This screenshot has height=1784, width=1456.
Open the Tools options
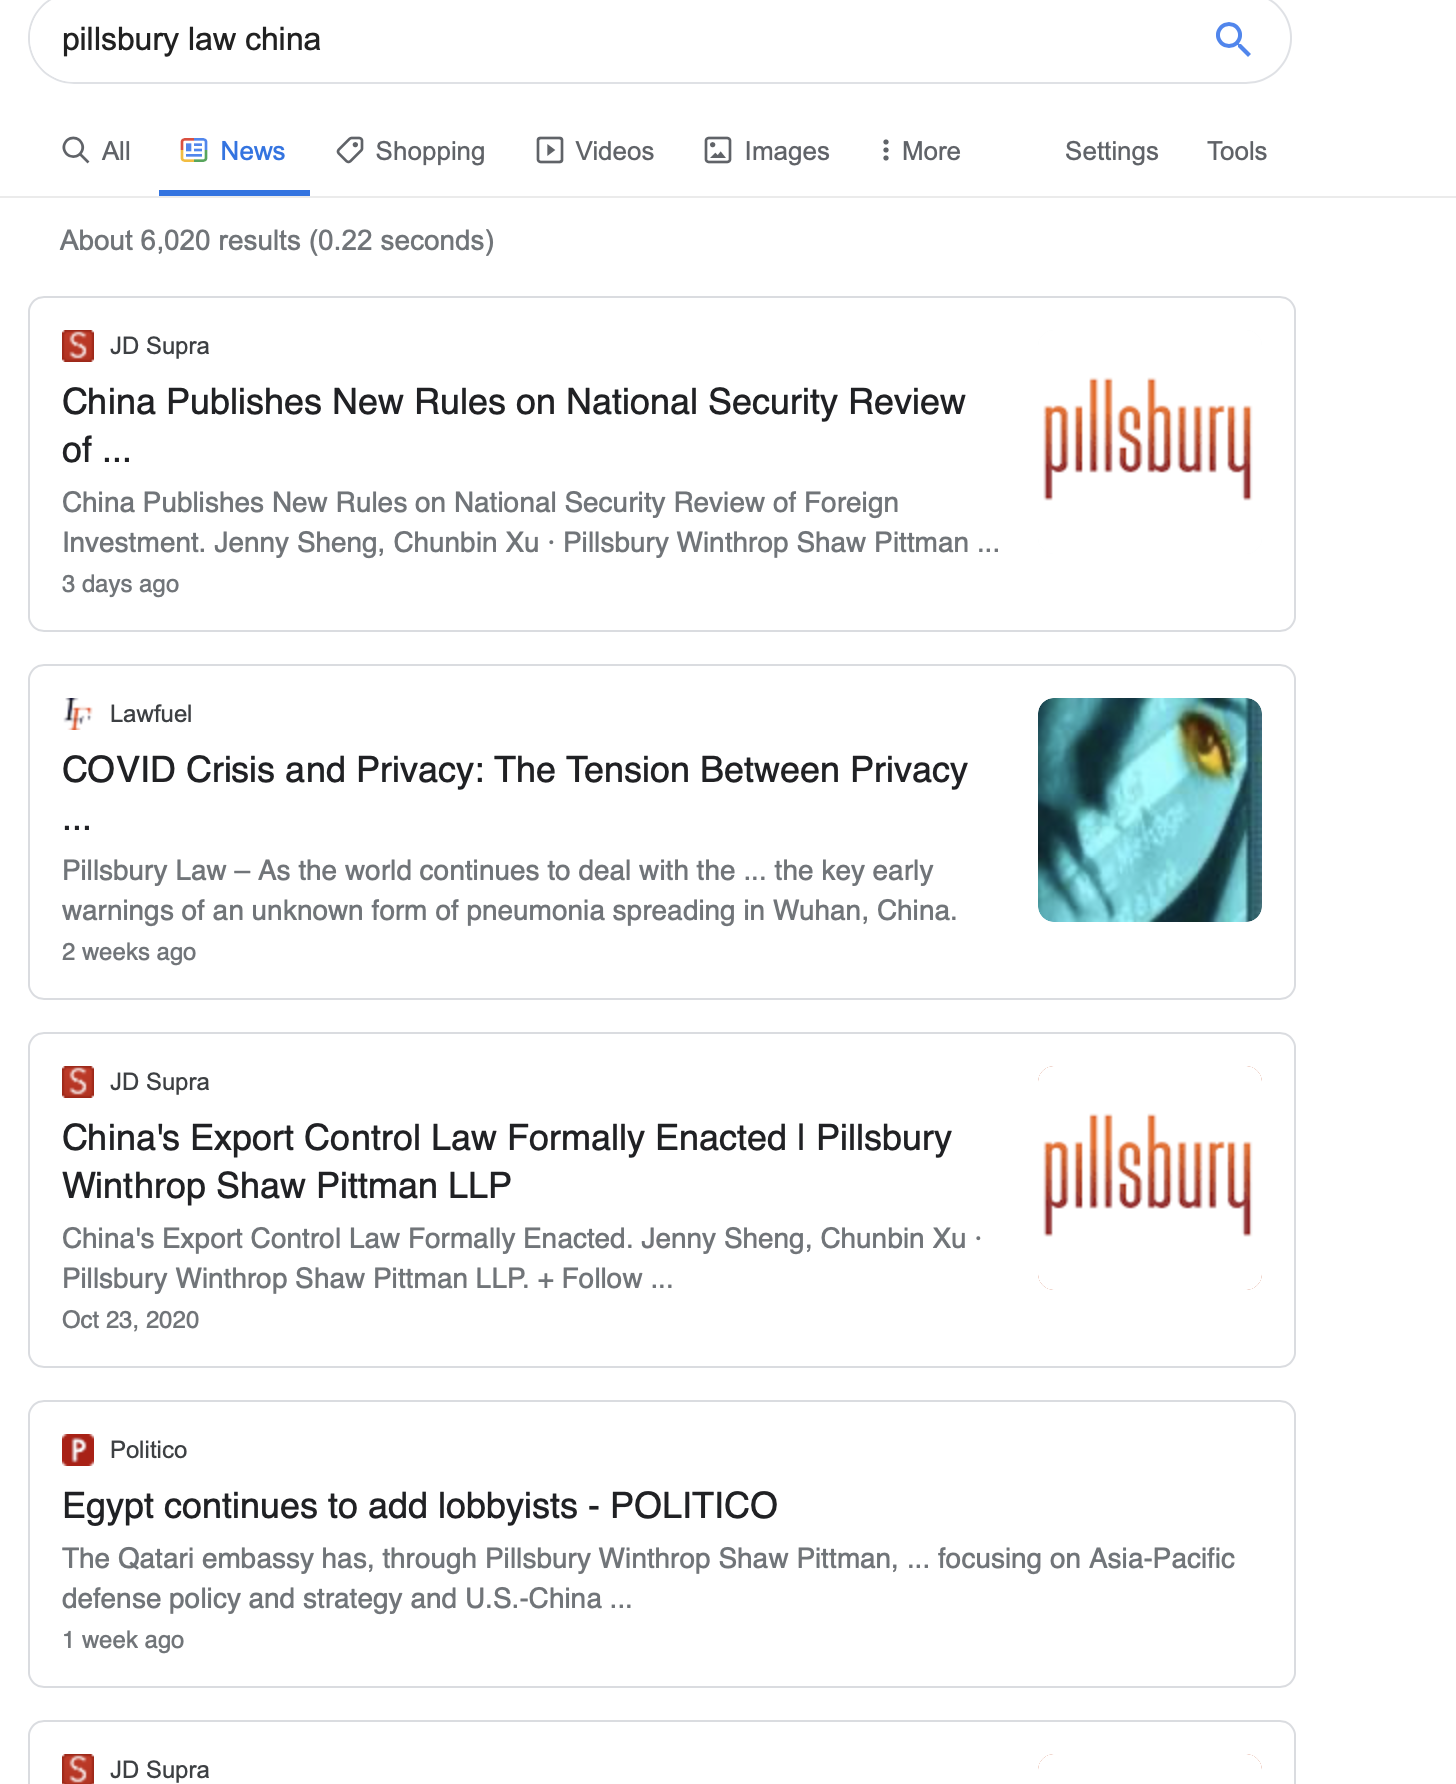(x=1237, y=151)
